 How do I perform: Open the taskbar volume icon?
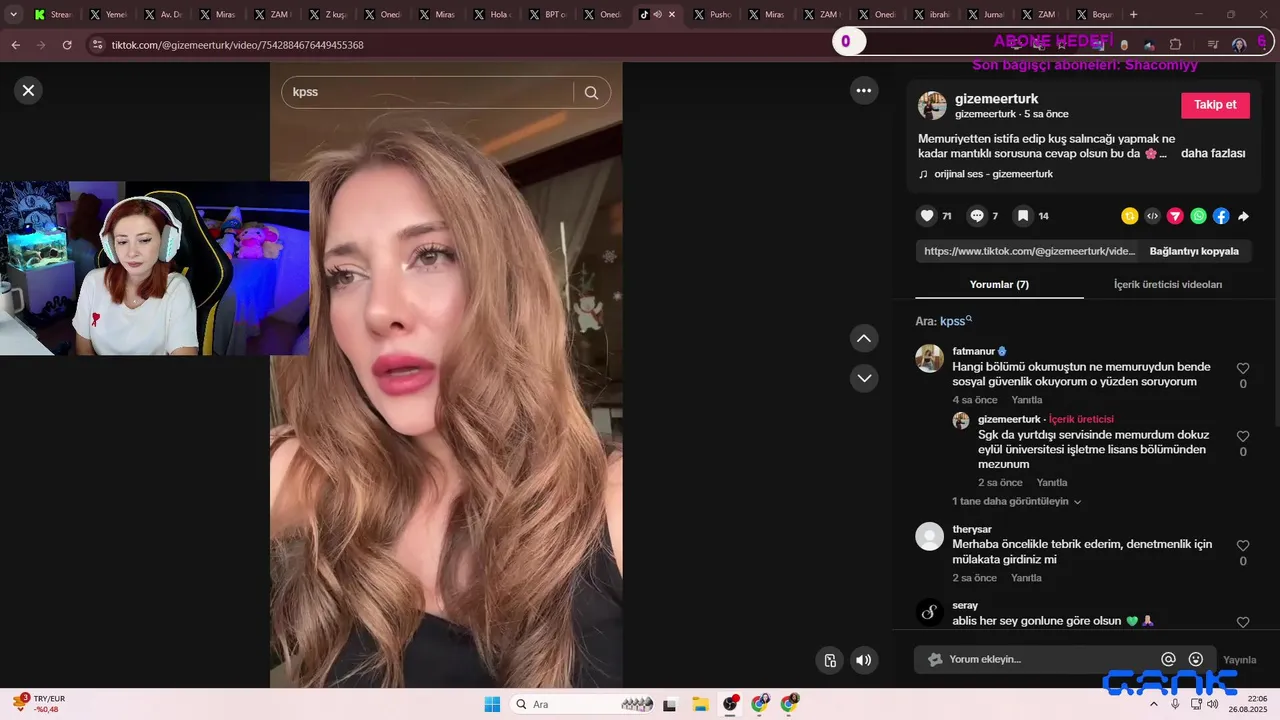[1214, 704]
